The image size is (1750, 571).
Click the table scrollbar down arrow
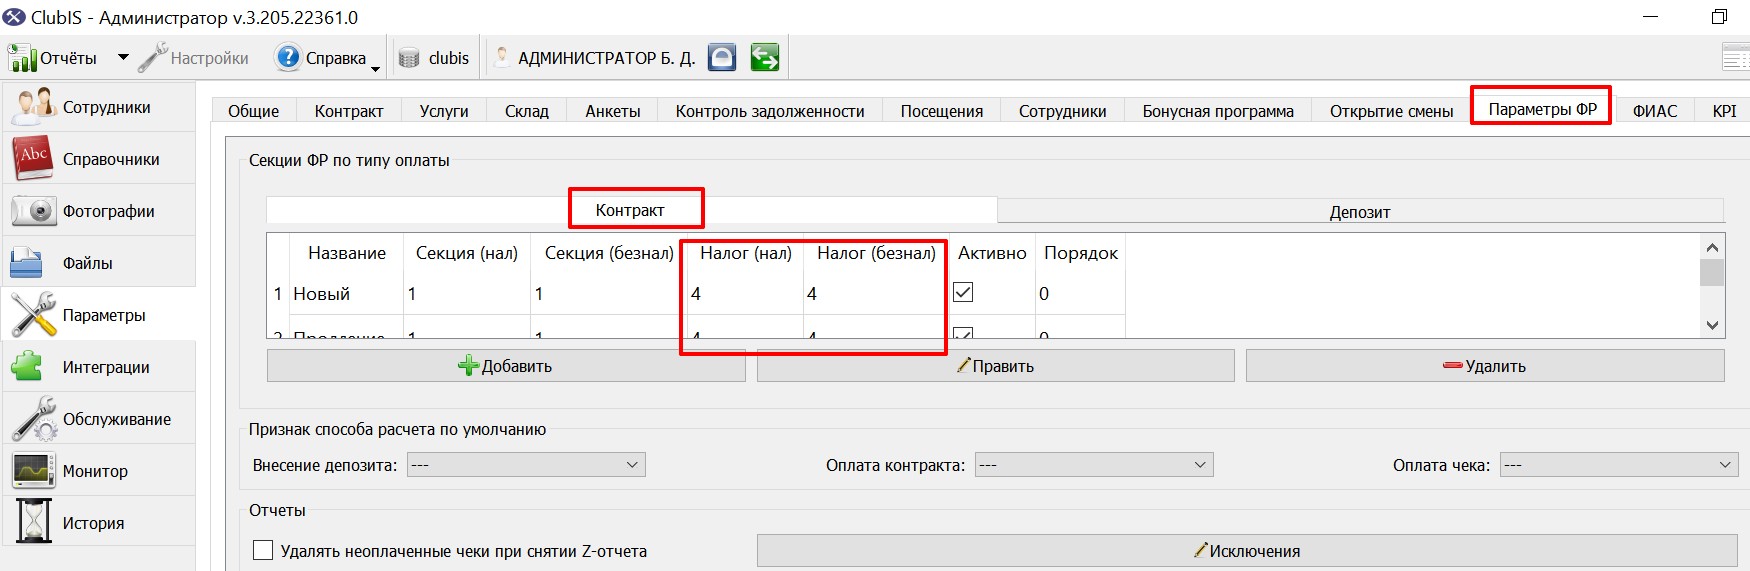(x=1712, y=325)
